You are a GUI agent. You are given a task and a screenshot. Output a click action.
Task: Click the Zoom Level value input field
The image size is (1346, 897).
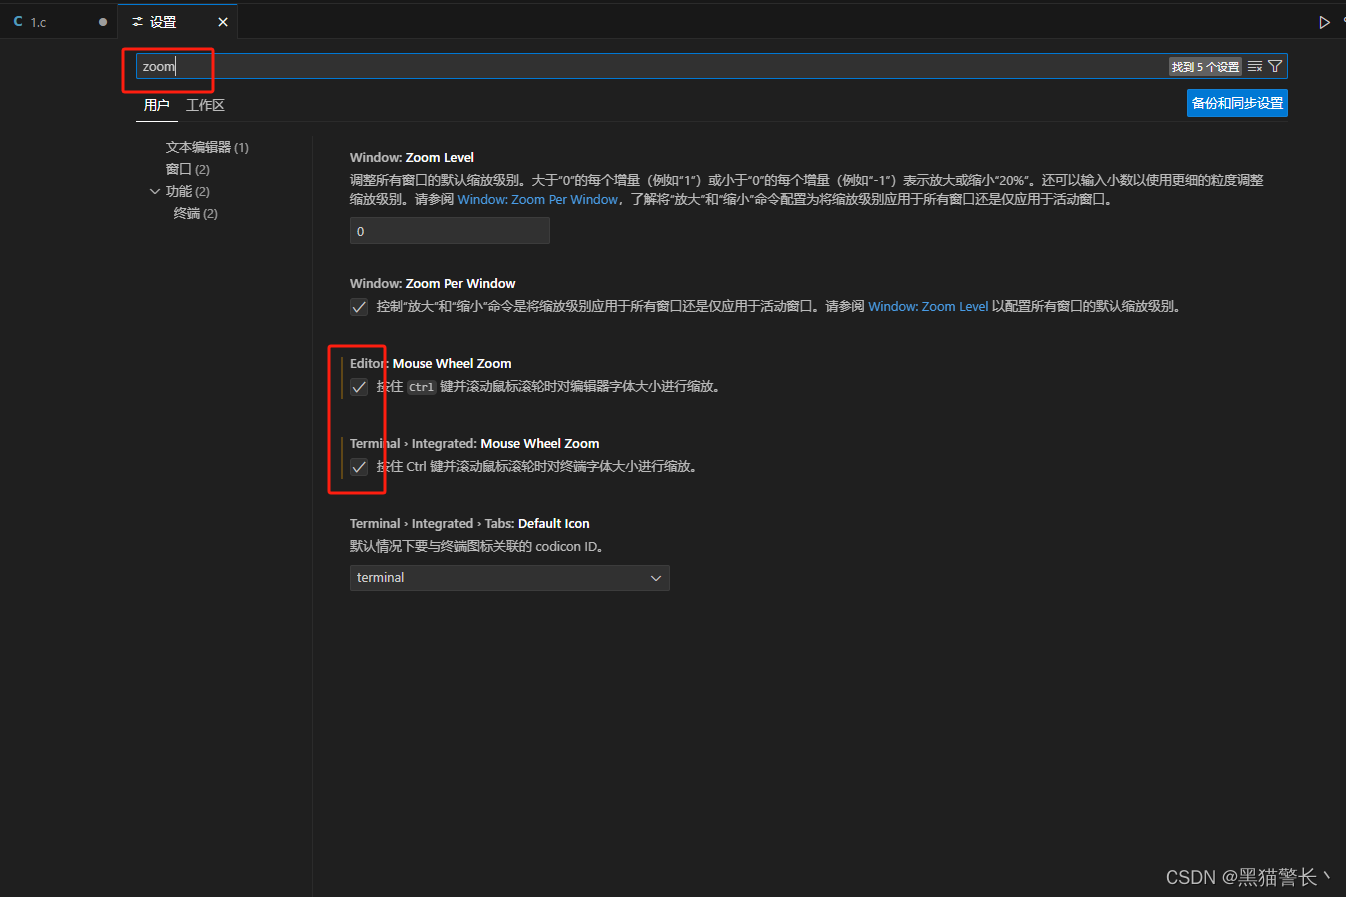(449, 231)
